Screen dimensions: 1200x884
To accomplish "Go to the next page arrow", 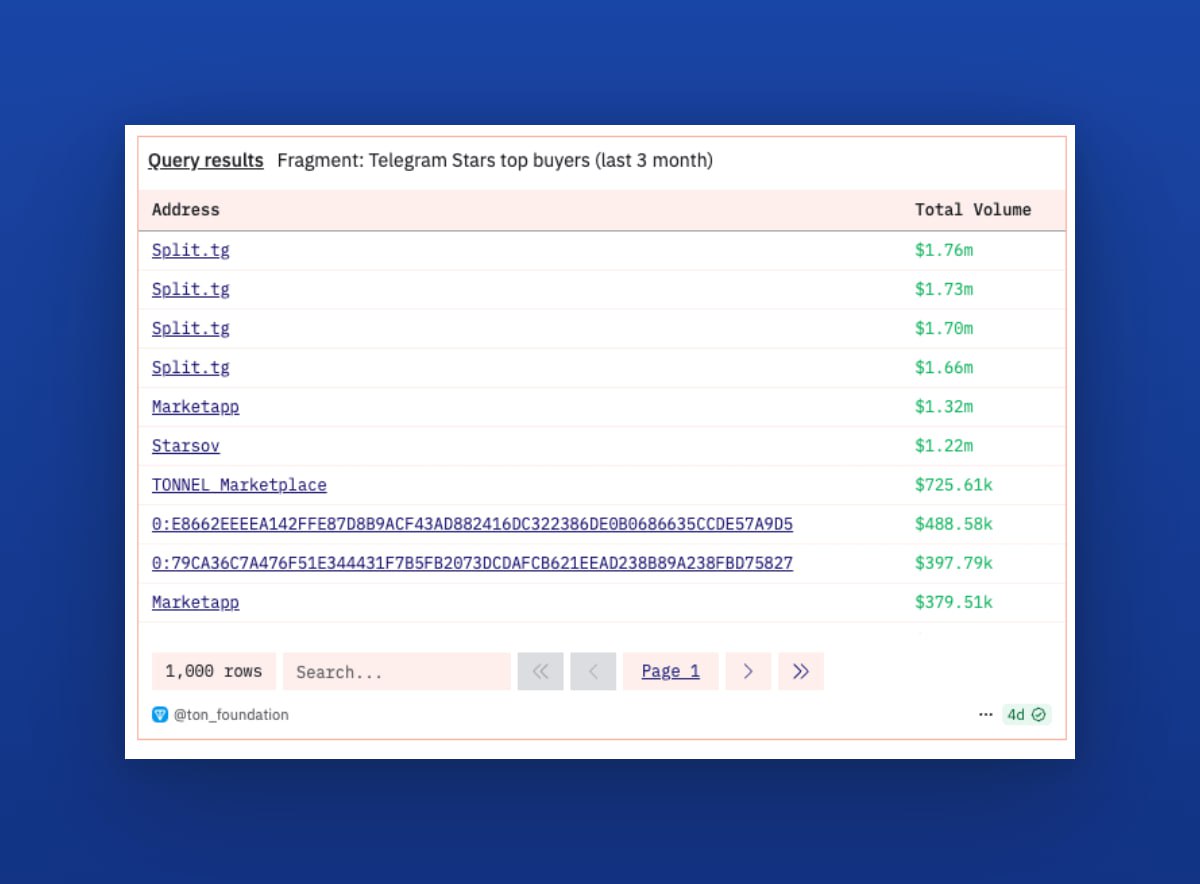I will pyautogui.click(x=748, y=672).
